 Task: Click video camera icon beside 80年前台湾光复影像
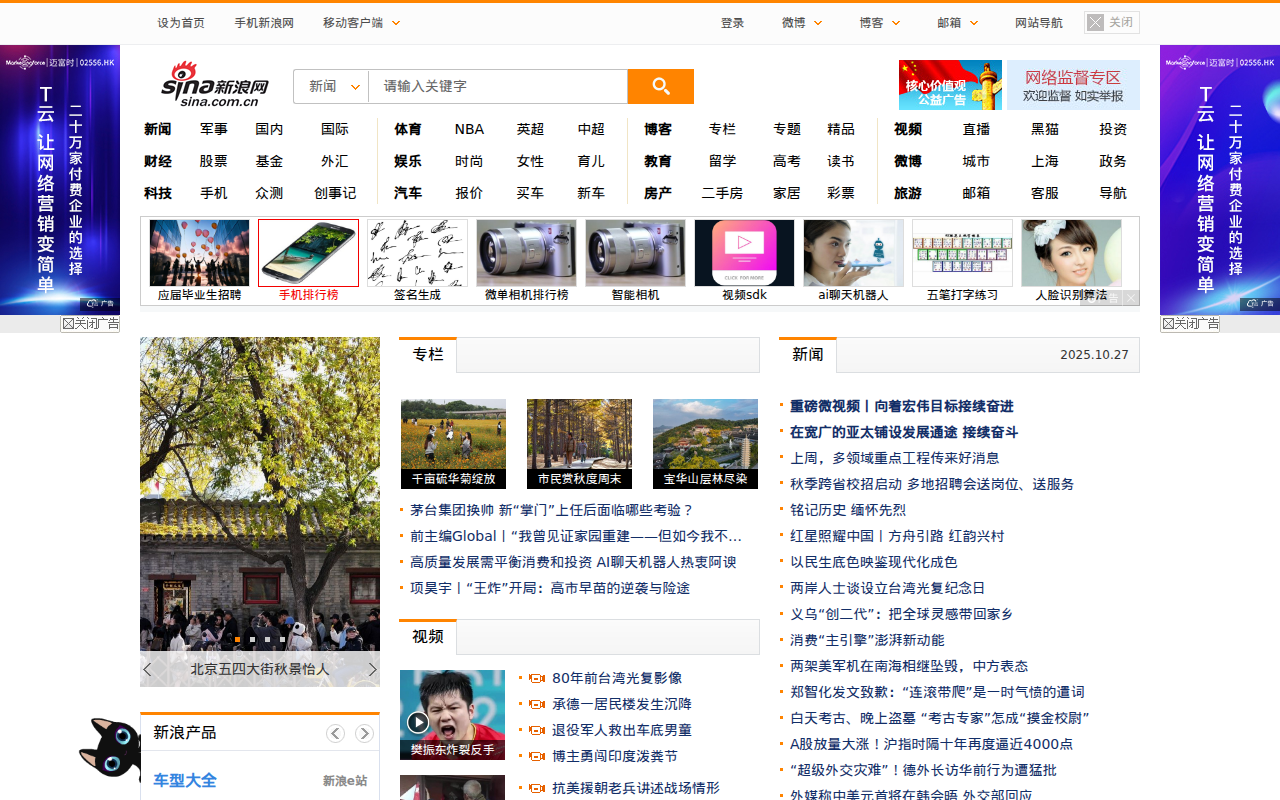538,678
